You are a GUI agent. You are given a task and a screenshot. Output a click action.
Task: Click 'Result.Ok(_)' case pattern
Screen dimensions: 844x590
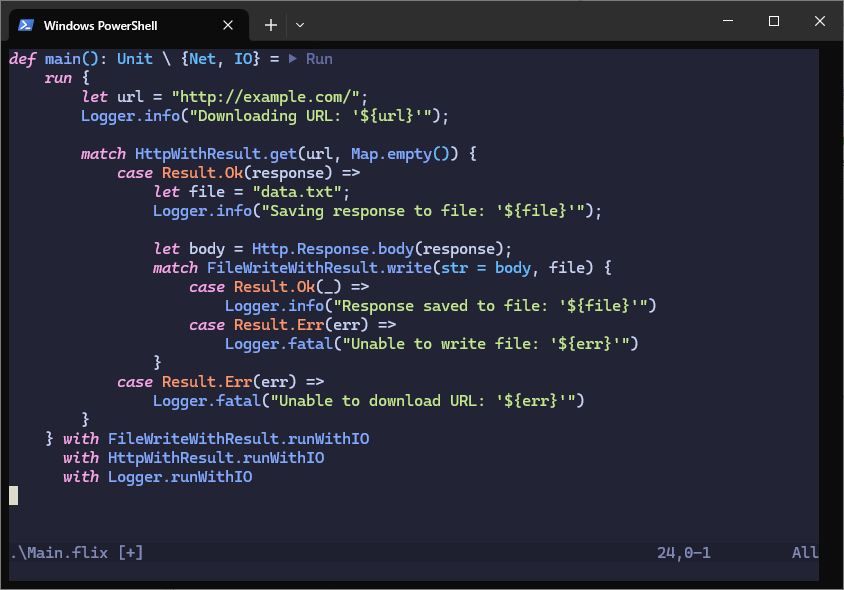[288, 287]
